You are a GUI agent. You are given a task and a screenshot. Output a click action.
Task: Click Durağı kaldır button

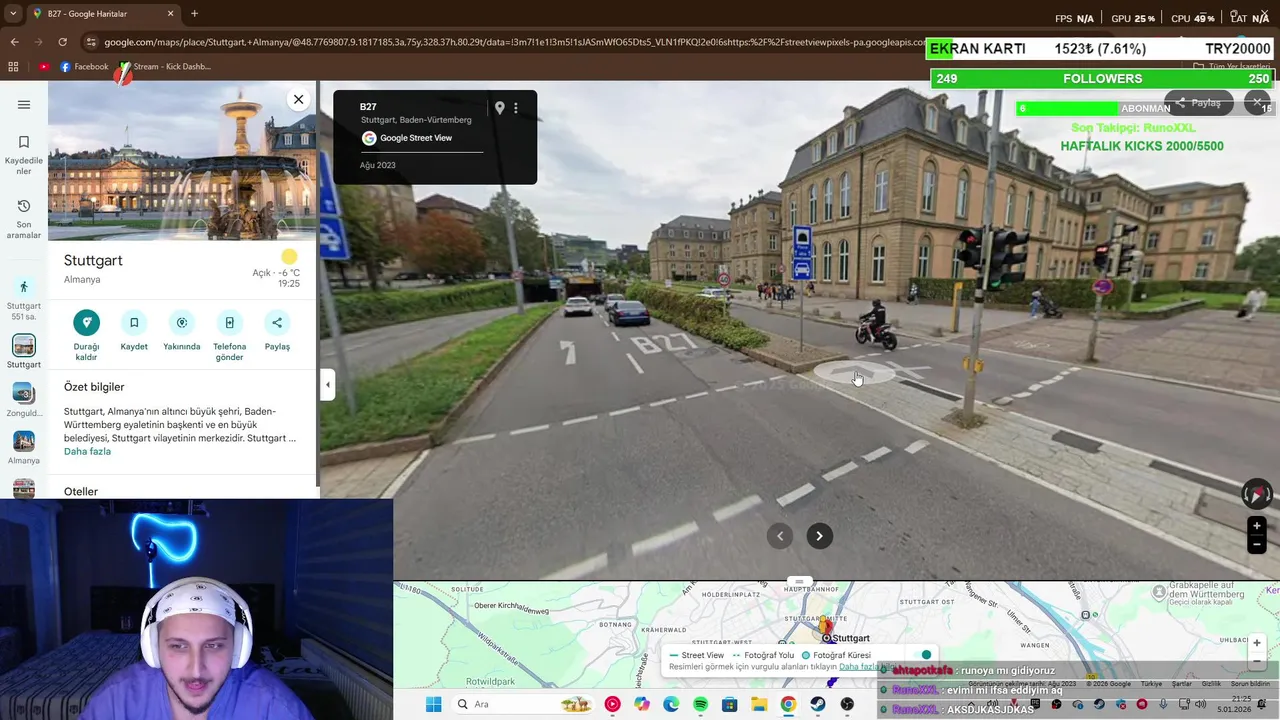pyautogui.click(x=87, y=335)
